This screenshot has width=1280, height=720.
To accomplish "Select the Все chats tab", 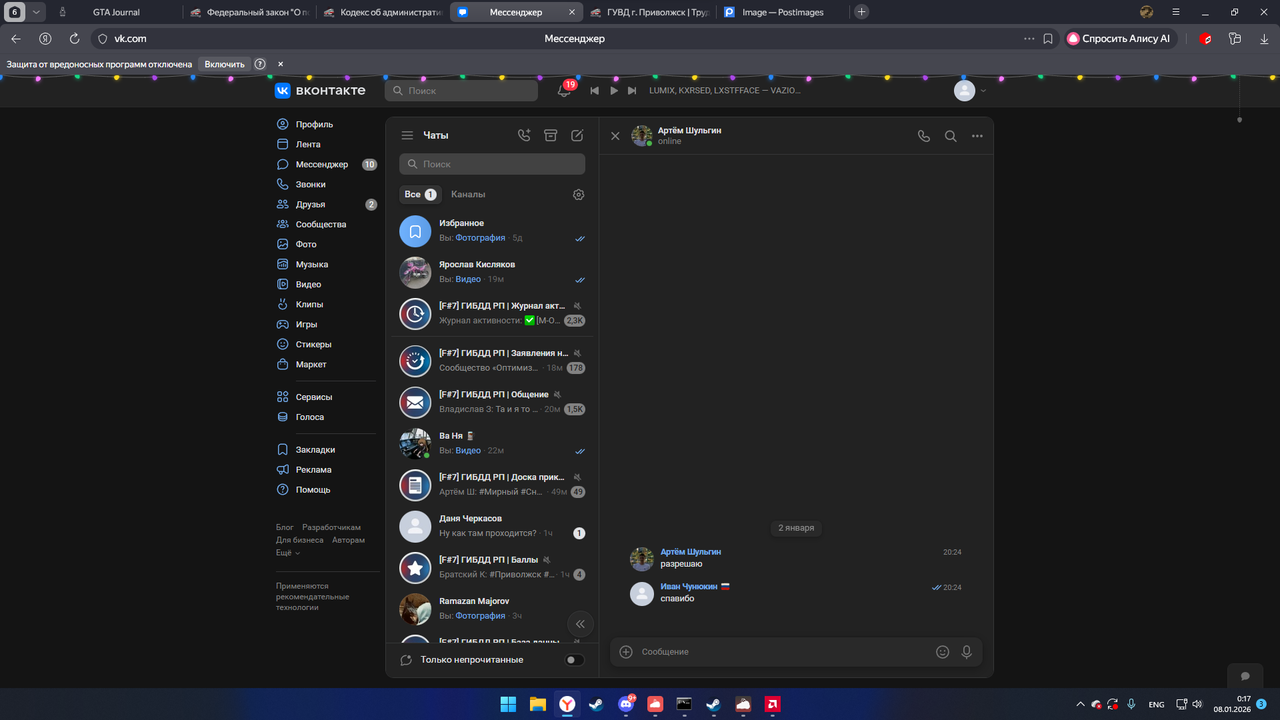I will coord(419,195).
